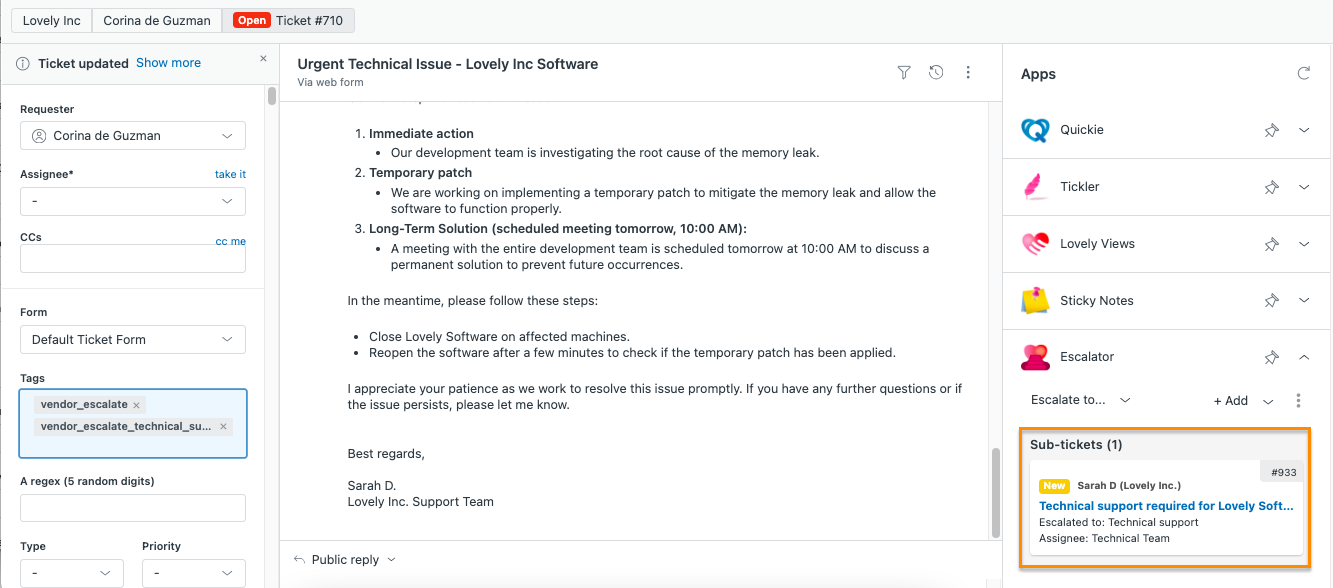Click the Via web form text
The height and width of the screenshot is (588, 1333).
coord(330,82)
